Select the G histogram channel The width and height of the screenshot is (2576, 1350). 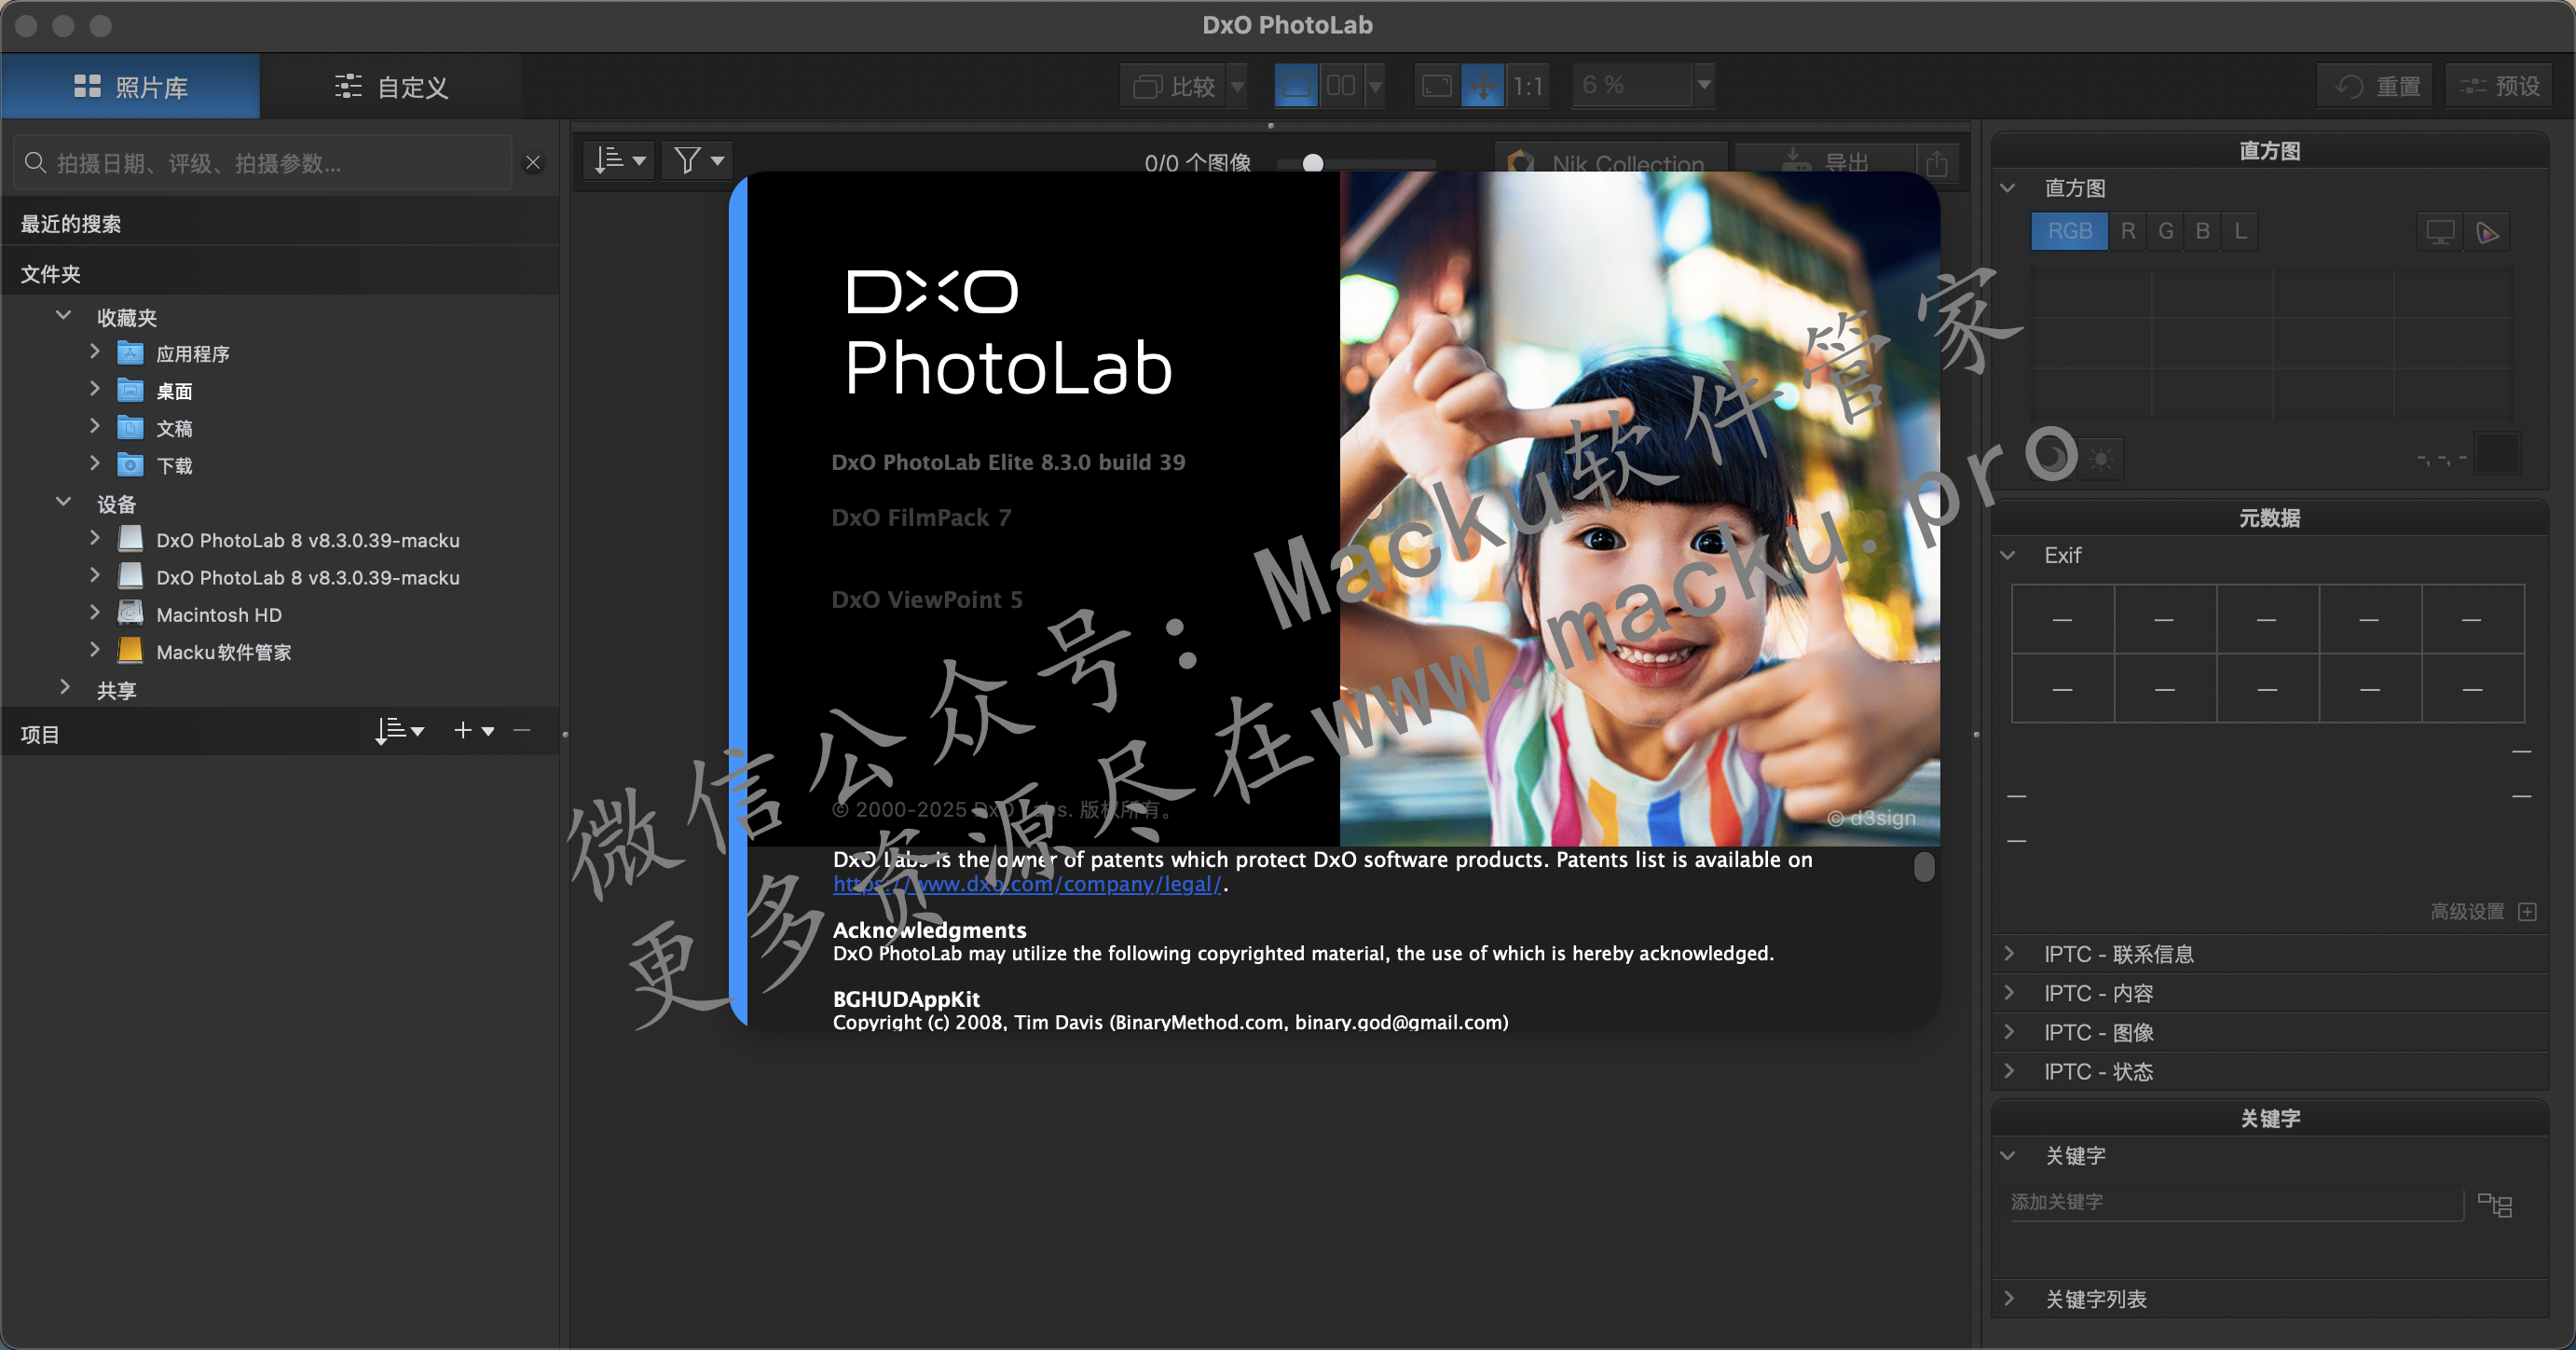(x=2166, y=231)
